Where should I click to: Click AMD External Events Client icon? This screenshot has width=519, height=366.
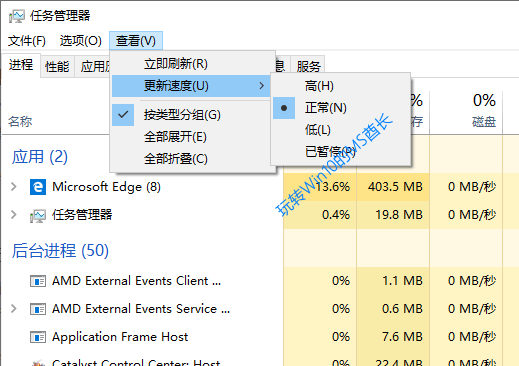(38, 281)
